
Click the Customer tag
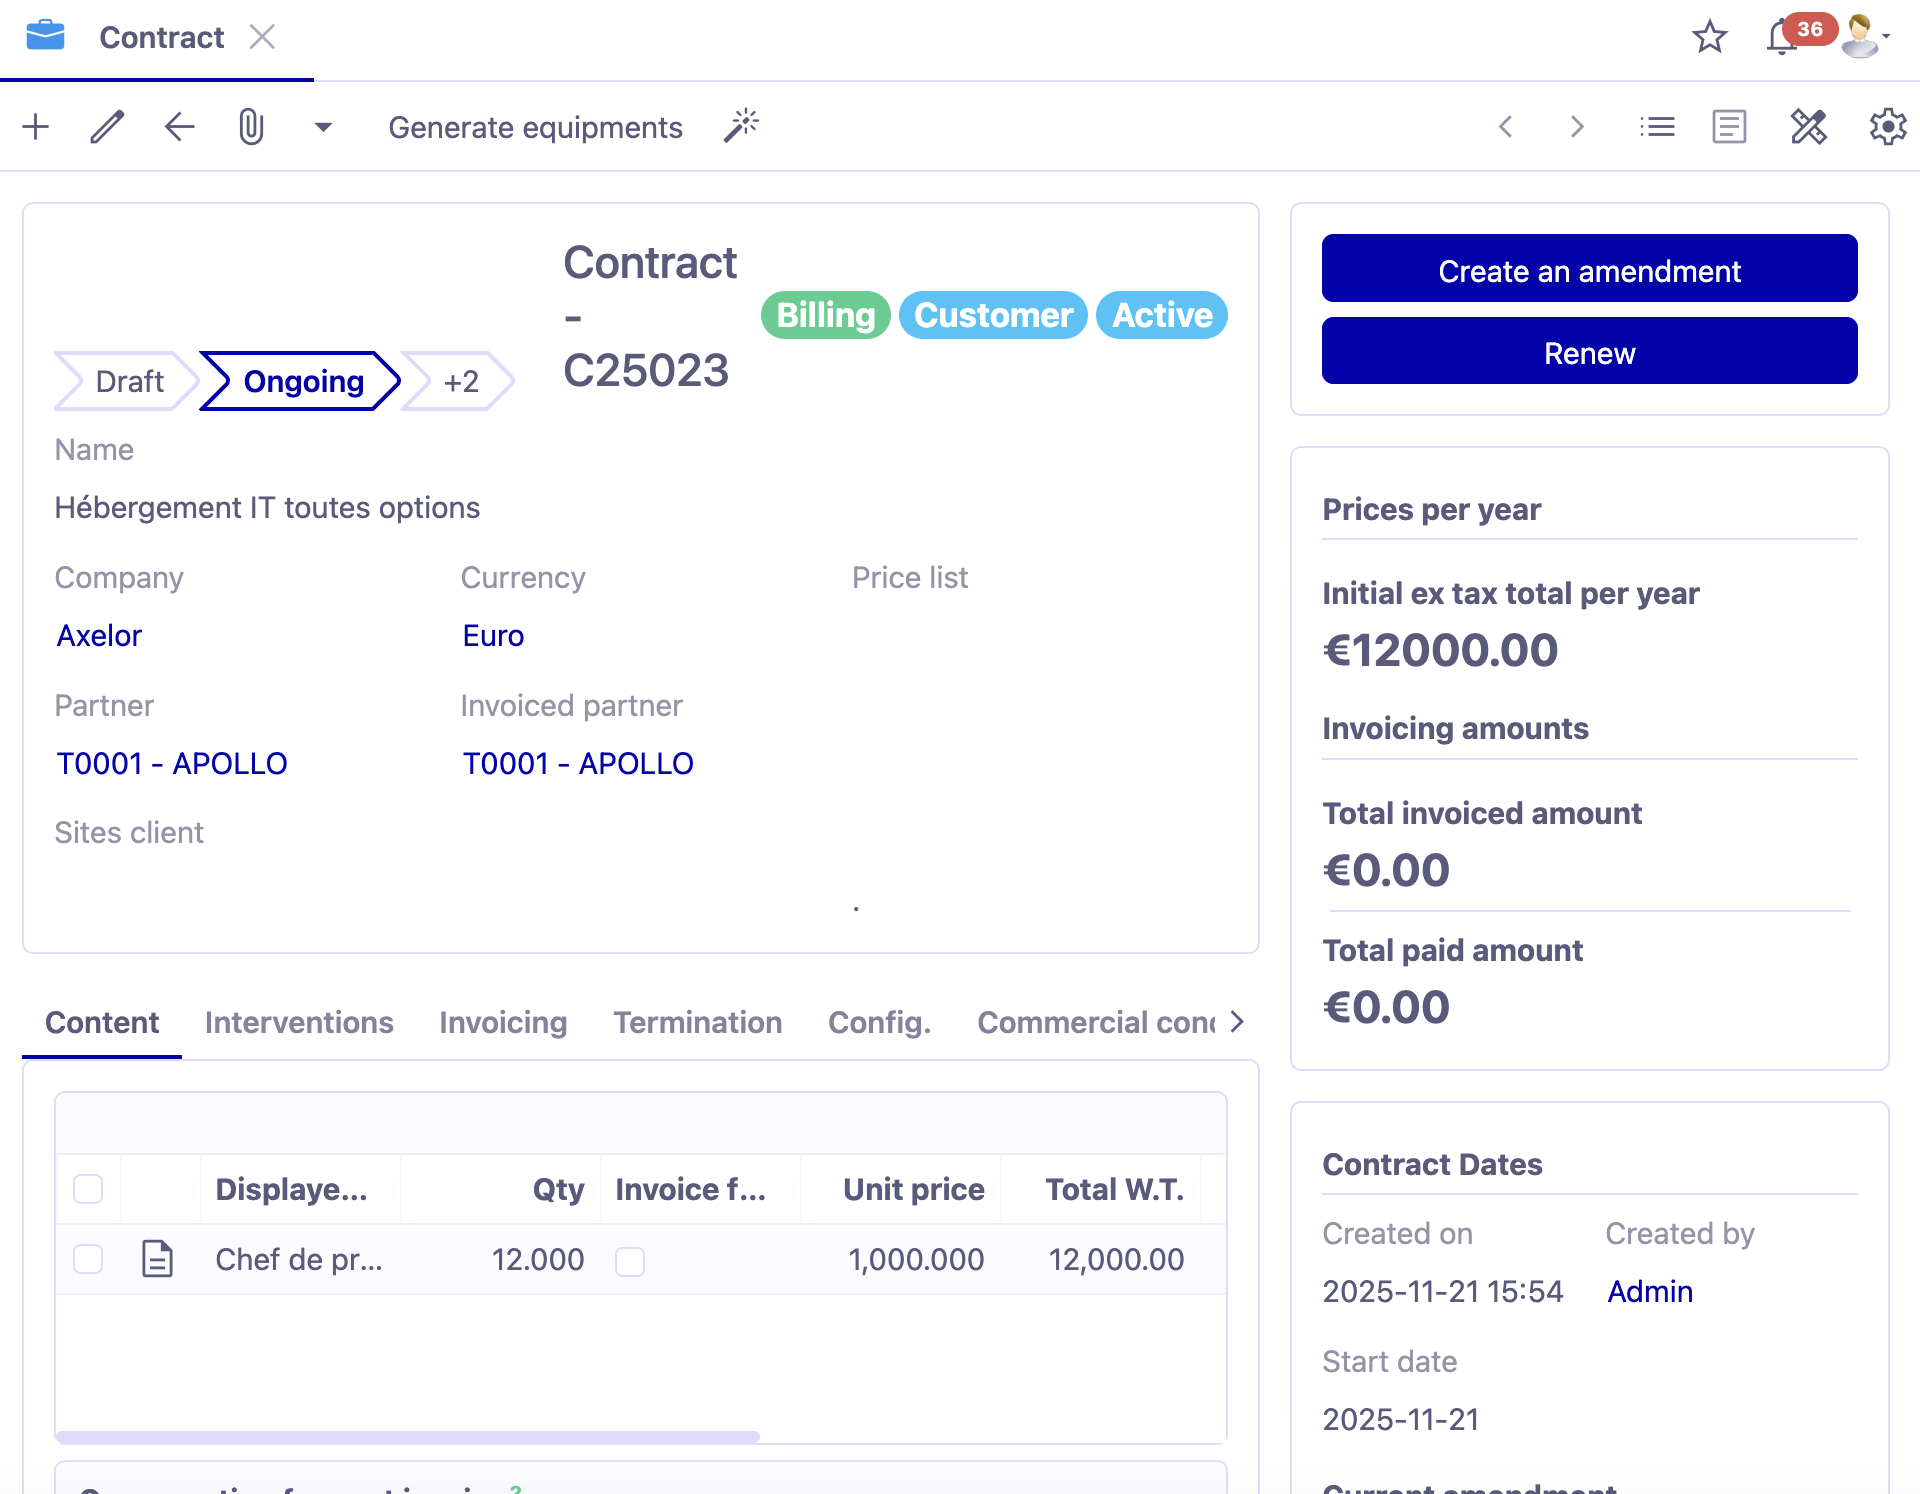coord(993,315)
